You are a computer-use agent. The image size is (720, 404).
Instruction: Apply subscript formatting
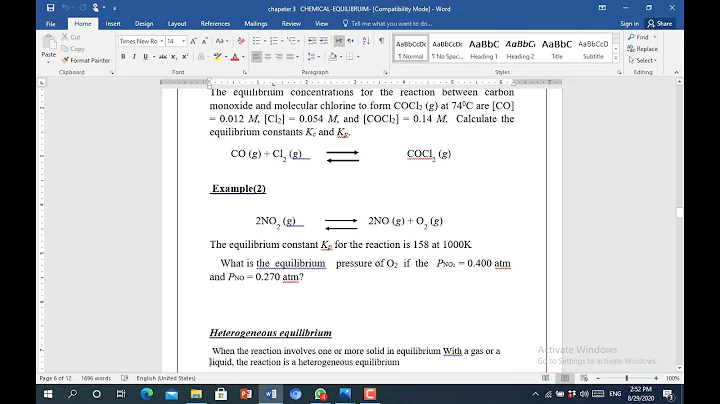tap(174, 56)
